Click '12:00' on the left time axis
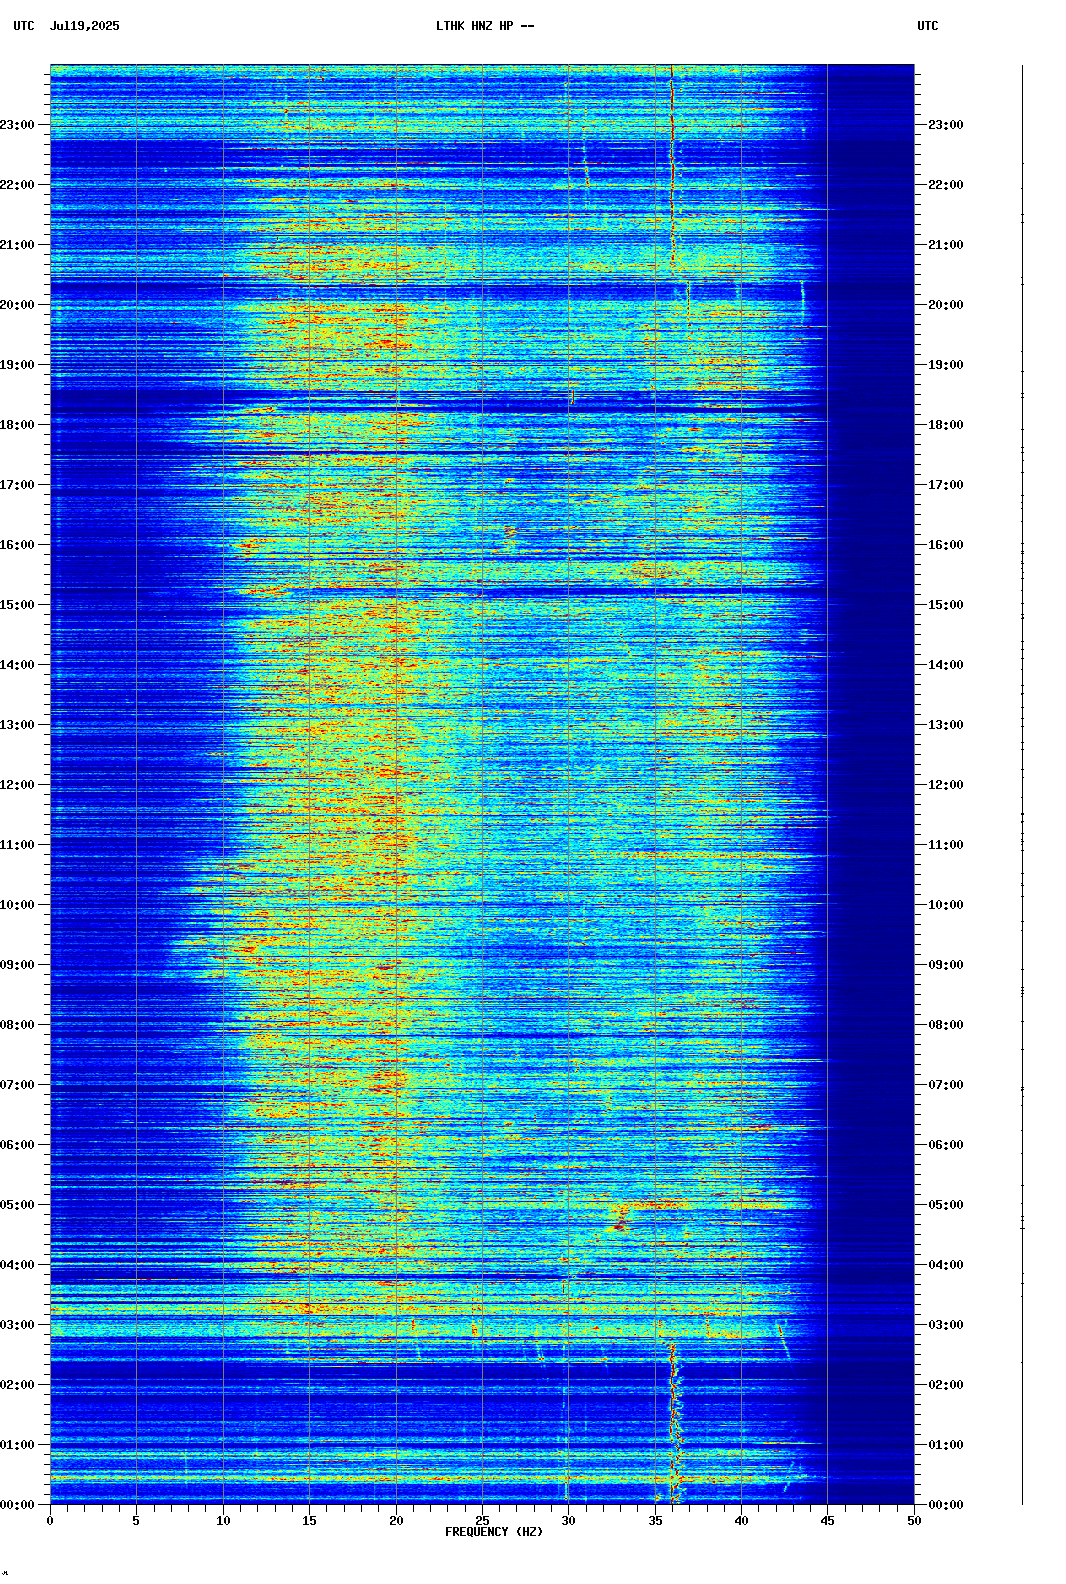 pos(17,785)
